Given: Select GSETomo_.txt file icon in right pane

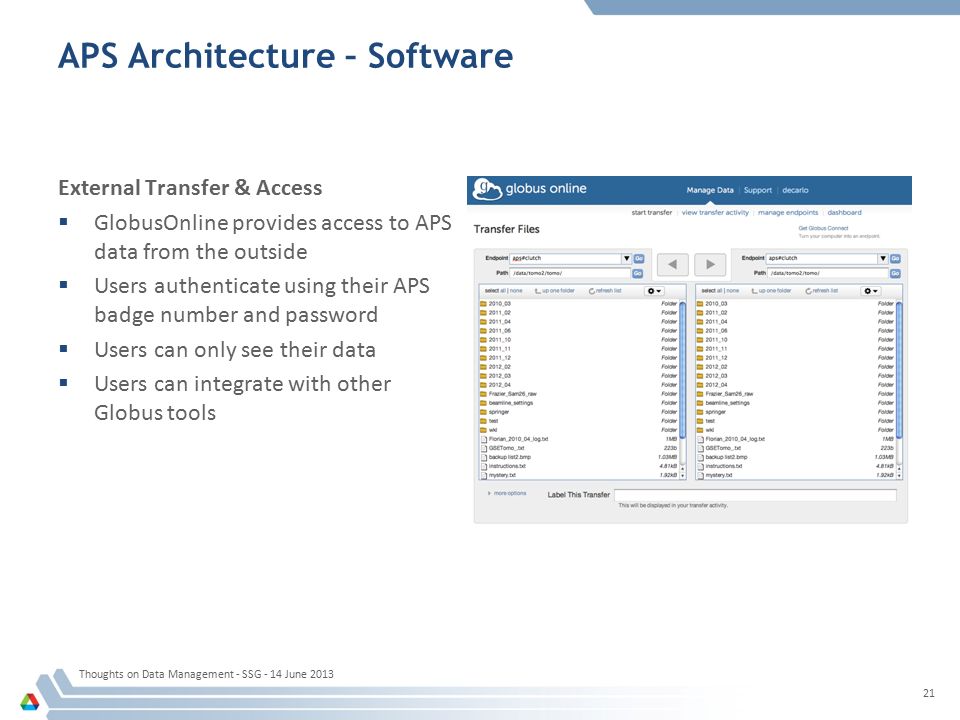Looking at the screenshot, I should pos(700,448).
